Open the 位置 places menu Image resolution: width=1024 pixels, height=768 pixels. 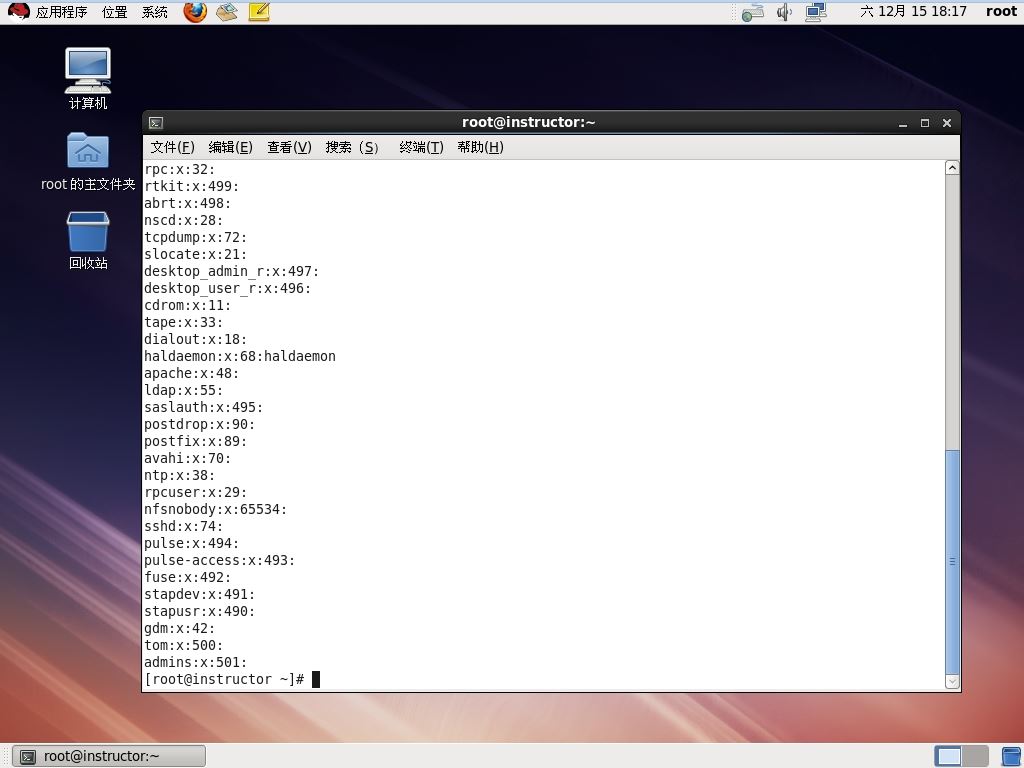(x=115, y=12)
